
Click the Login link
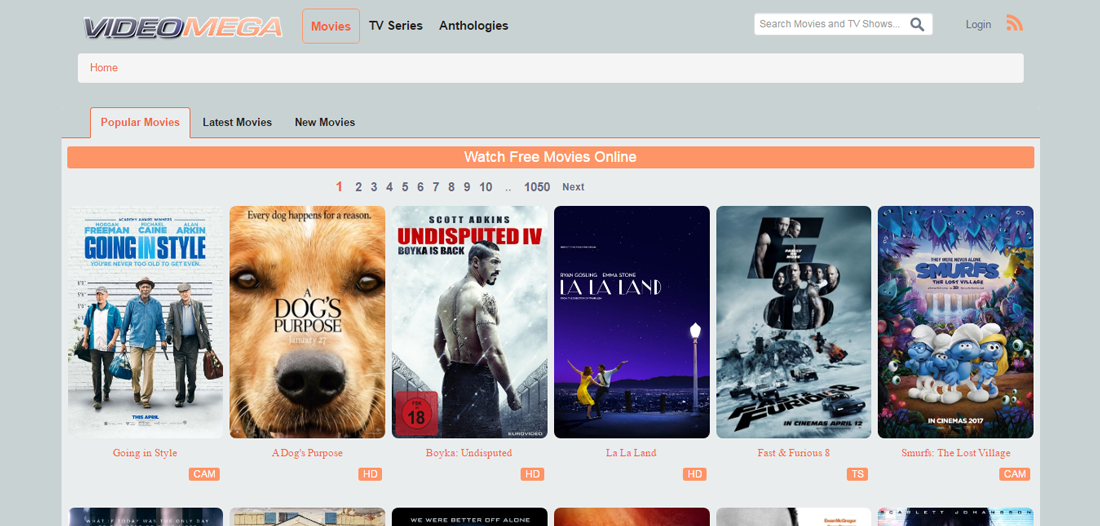[x=978, y=25]
